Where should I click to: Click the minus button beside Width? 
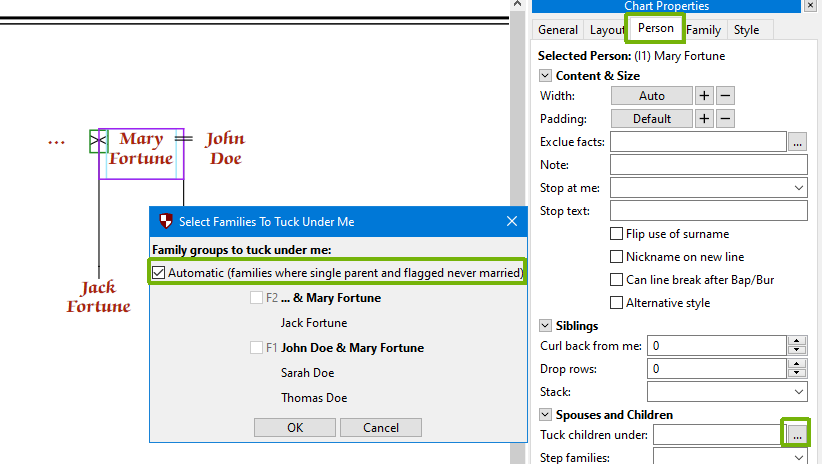tap(726, 96)
